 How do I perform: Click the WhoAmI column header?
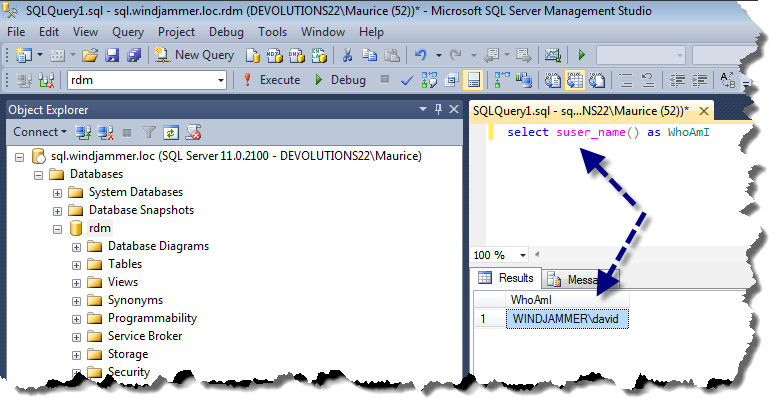[567, 299]
